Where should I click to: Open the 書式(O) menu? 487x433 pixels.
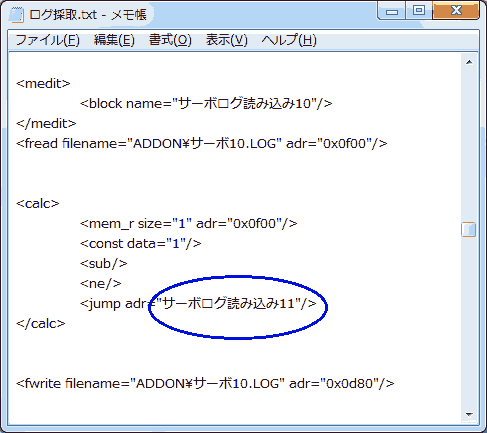[170, 40]
